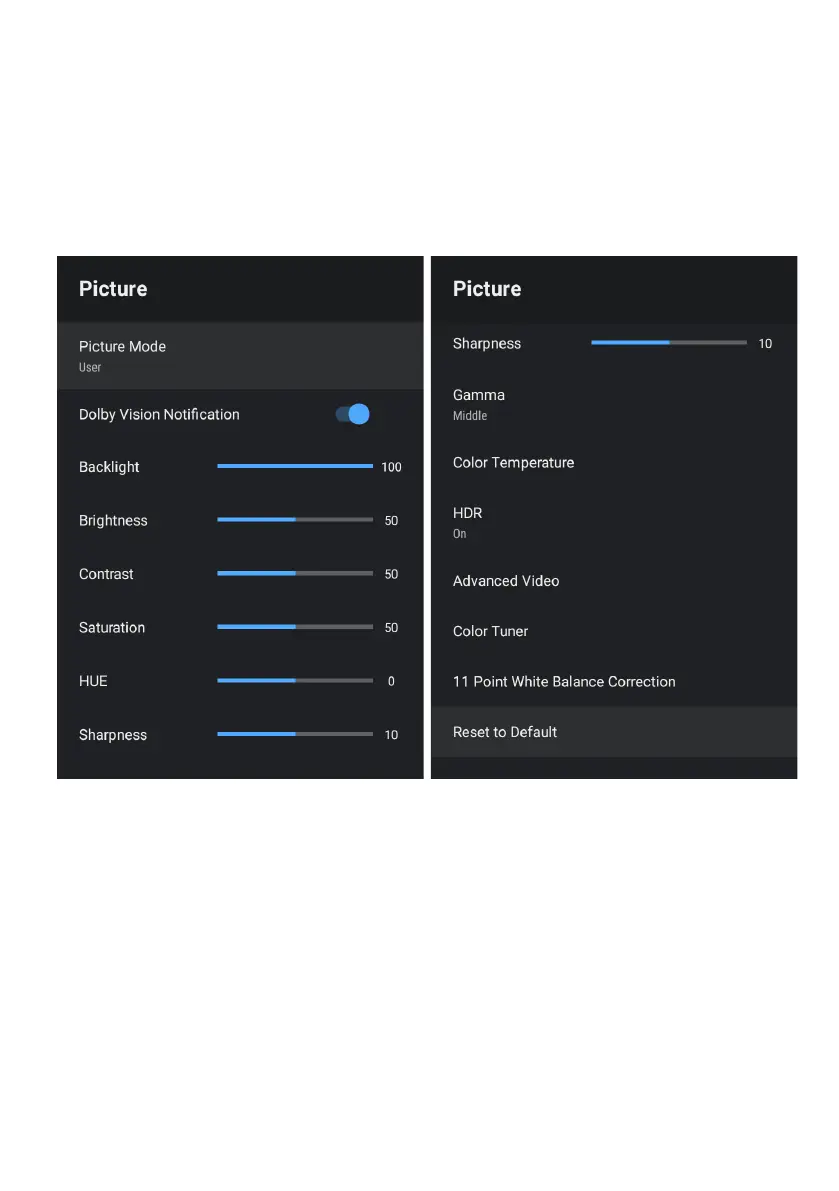Open Advanced Video settings
This screenshot has width=839, height=1191.
tap(613, 580)
